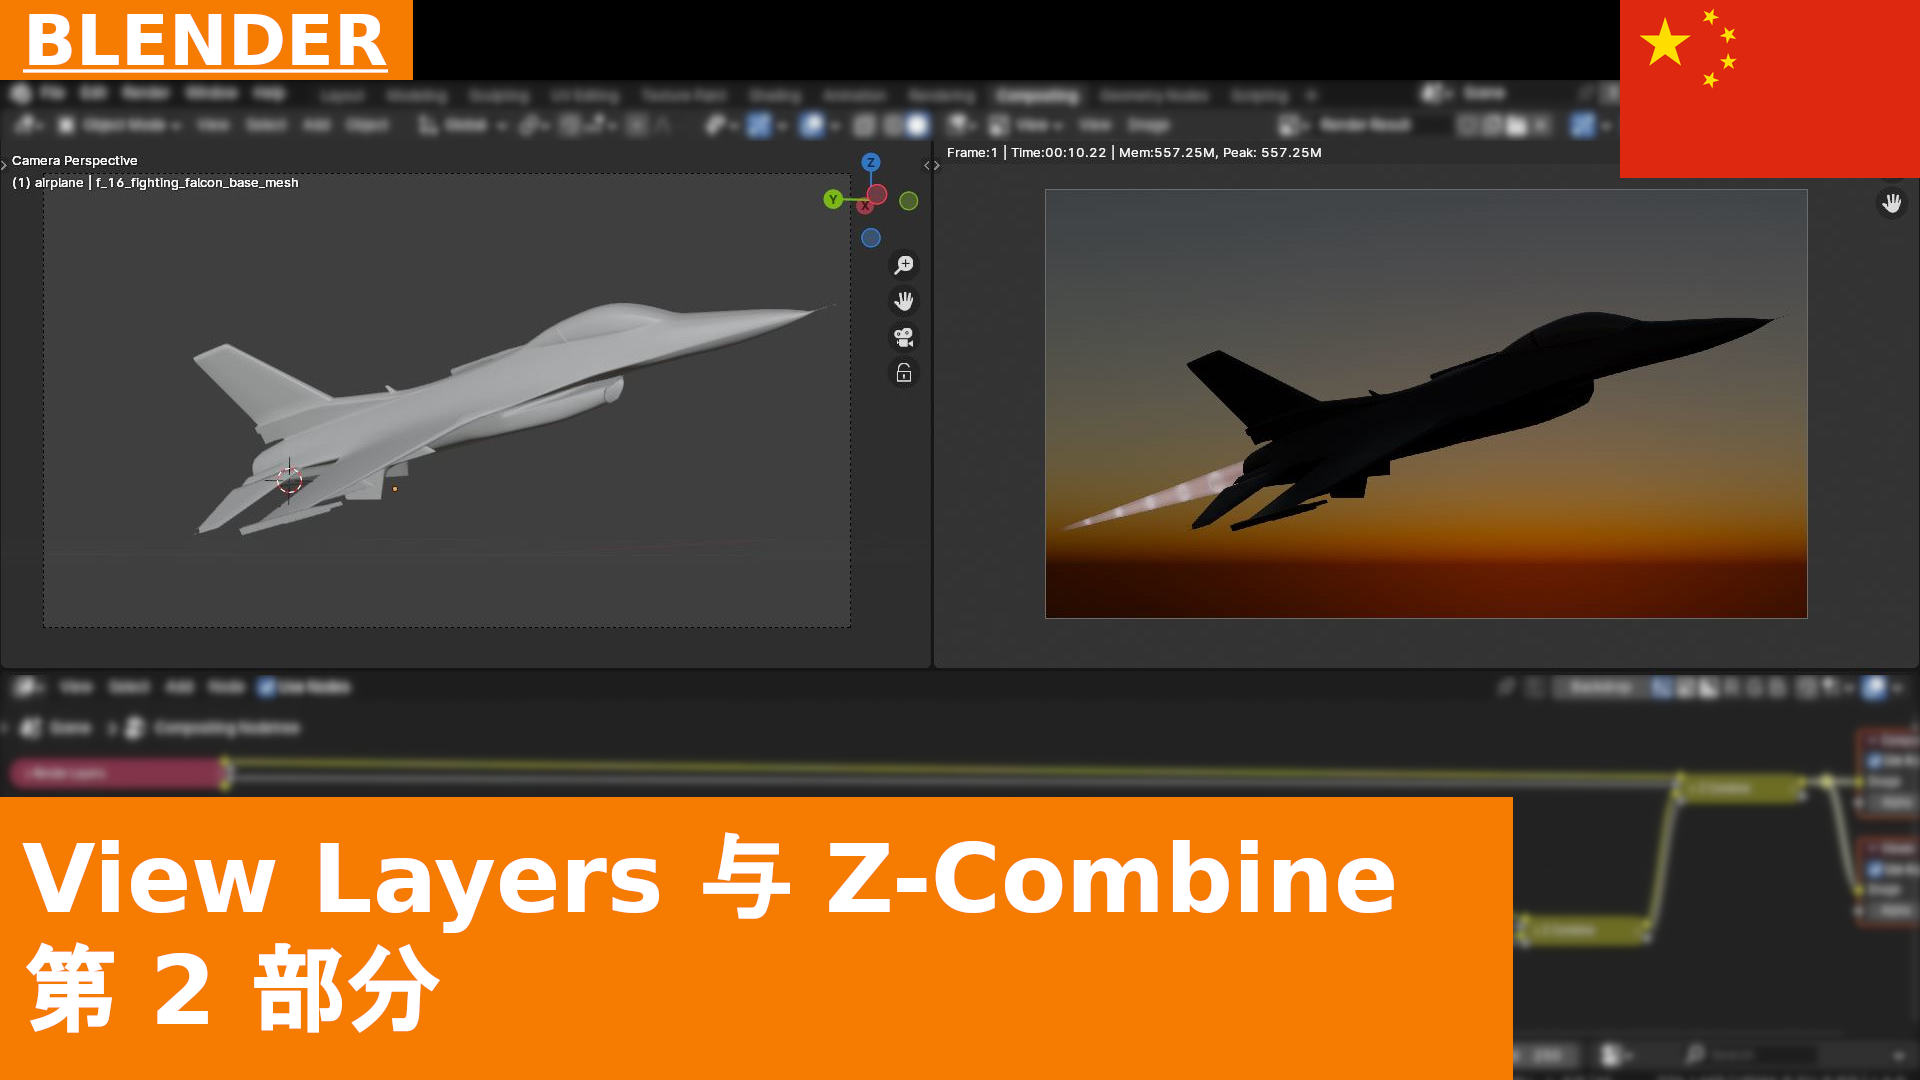Screen dimensions: 1920x1080
Task: Switch to the UV Editing workspace tab
Action: click(x=585, y=96)
